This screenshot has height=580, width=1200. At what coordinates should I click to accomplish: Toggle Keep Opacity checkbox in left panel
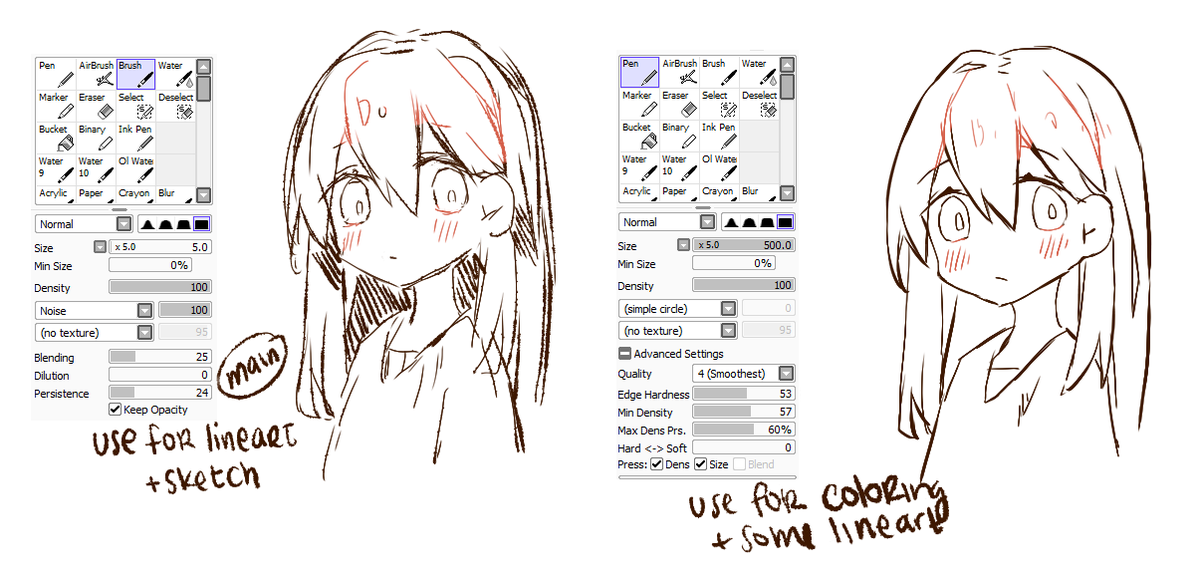click(115, 410)
